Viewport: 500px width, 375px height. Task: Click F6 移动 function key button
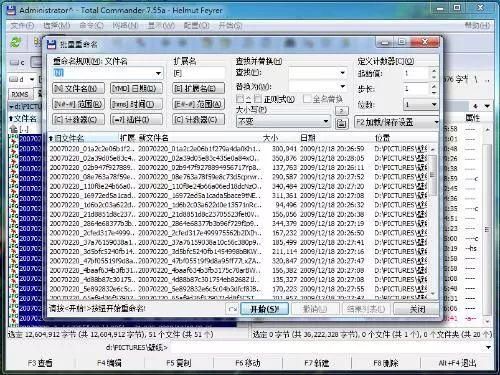pos(248,363)
